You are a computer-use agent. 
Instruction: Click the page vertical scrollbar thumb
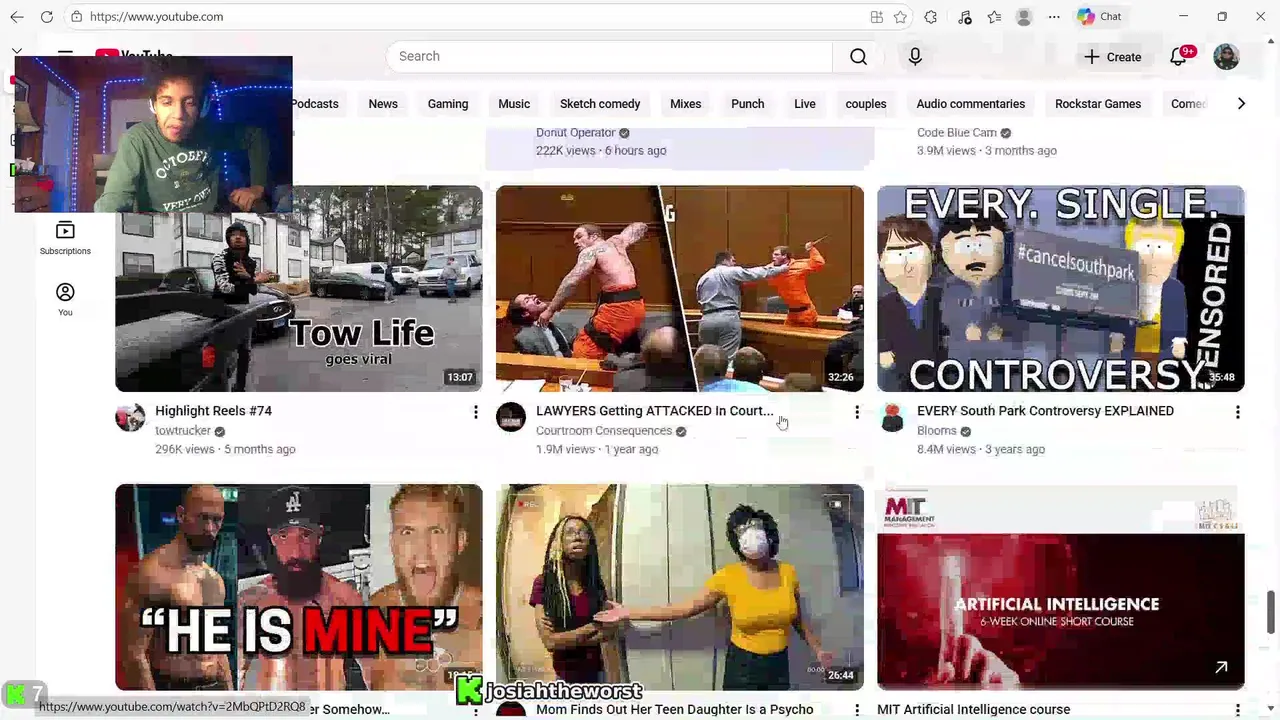click(x=1271, y=612)
